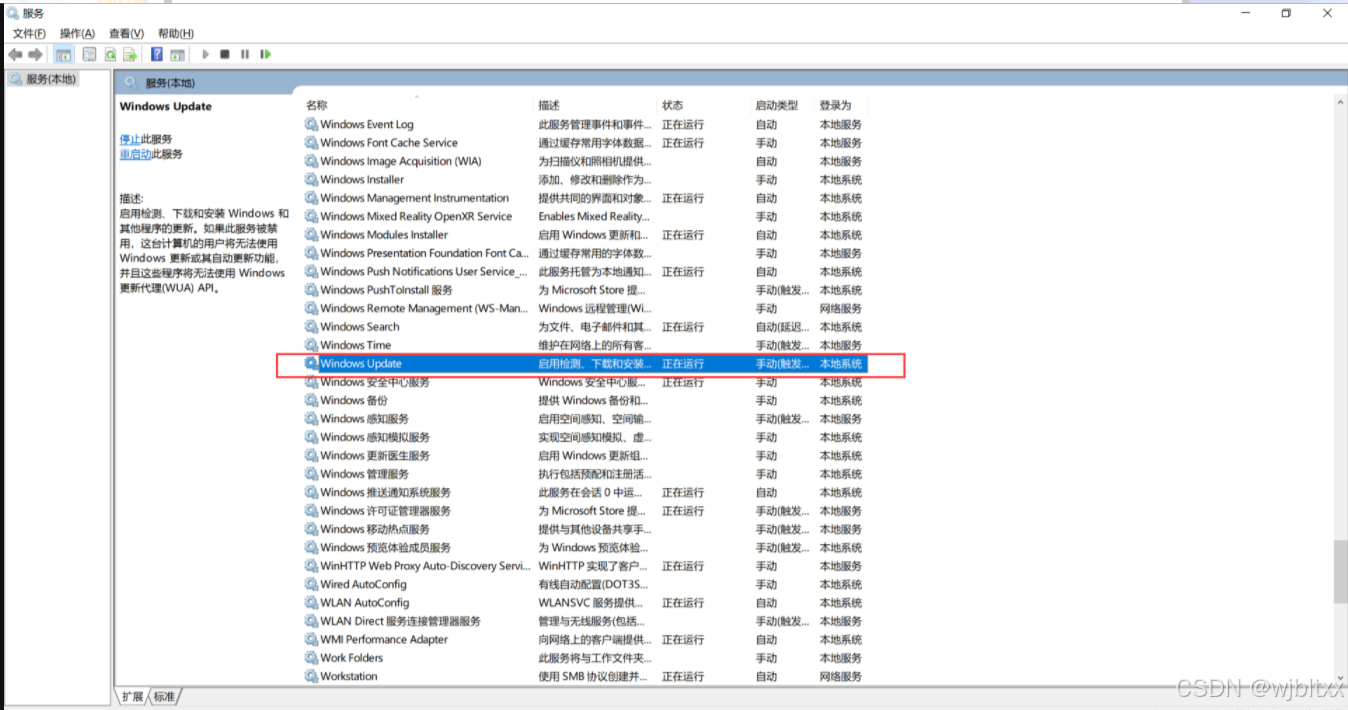Click the gear icon beside Workstation

coord(312,676)
